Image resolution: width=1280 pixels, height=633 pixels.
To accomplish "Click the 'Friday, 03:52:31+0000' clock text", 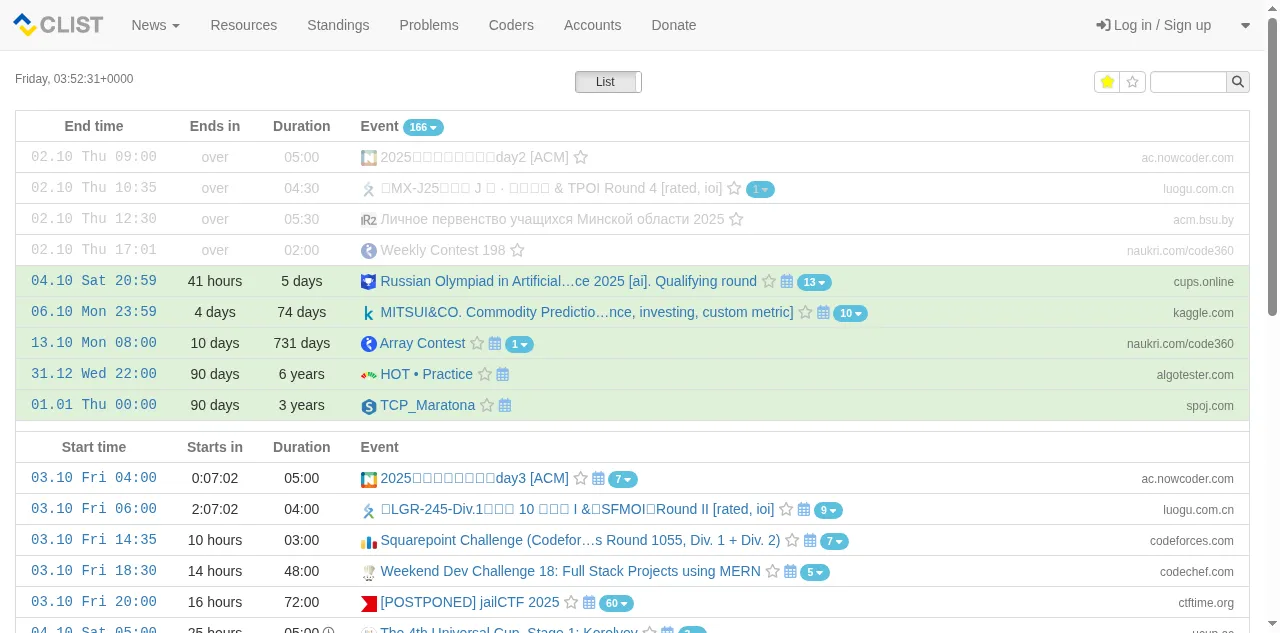I will (74, 79).
